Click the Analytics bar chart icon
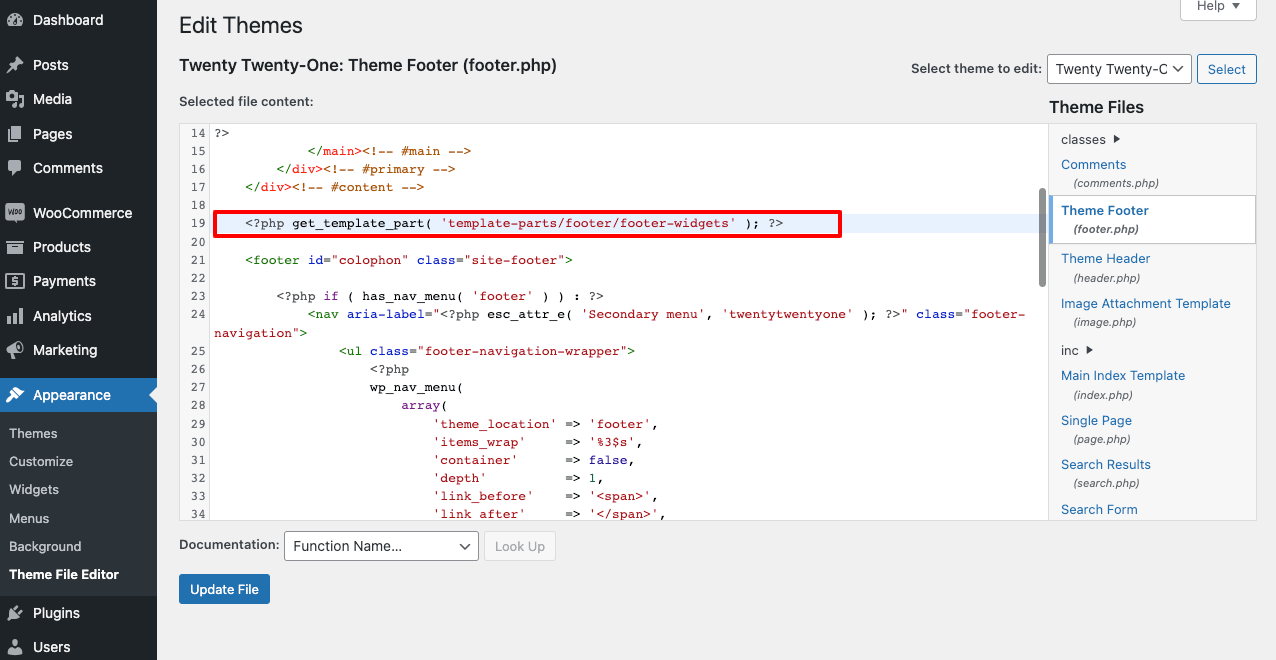The width and height of the screenshot is (1276, 660). point(15,316)
